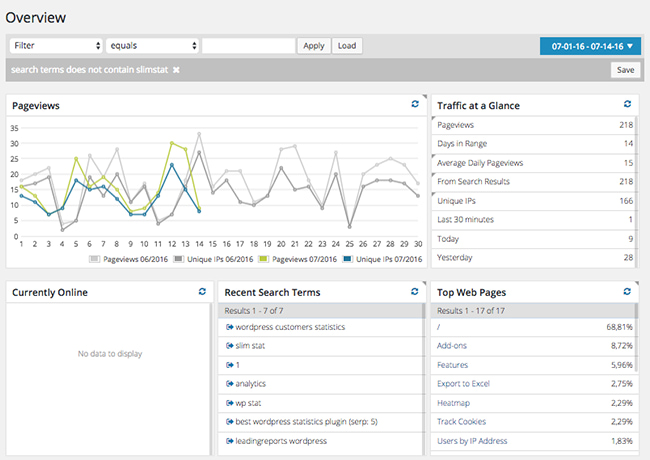Click the filter value text field
650x460 pixels.
click(248, 46)
